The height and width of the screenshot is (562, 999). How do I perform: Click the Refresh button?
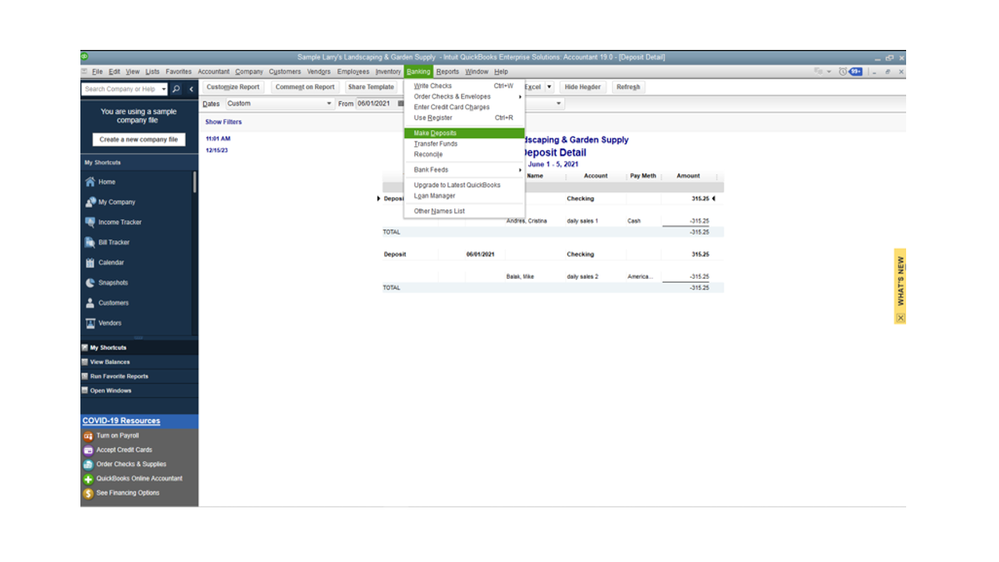tap(628, 87)
